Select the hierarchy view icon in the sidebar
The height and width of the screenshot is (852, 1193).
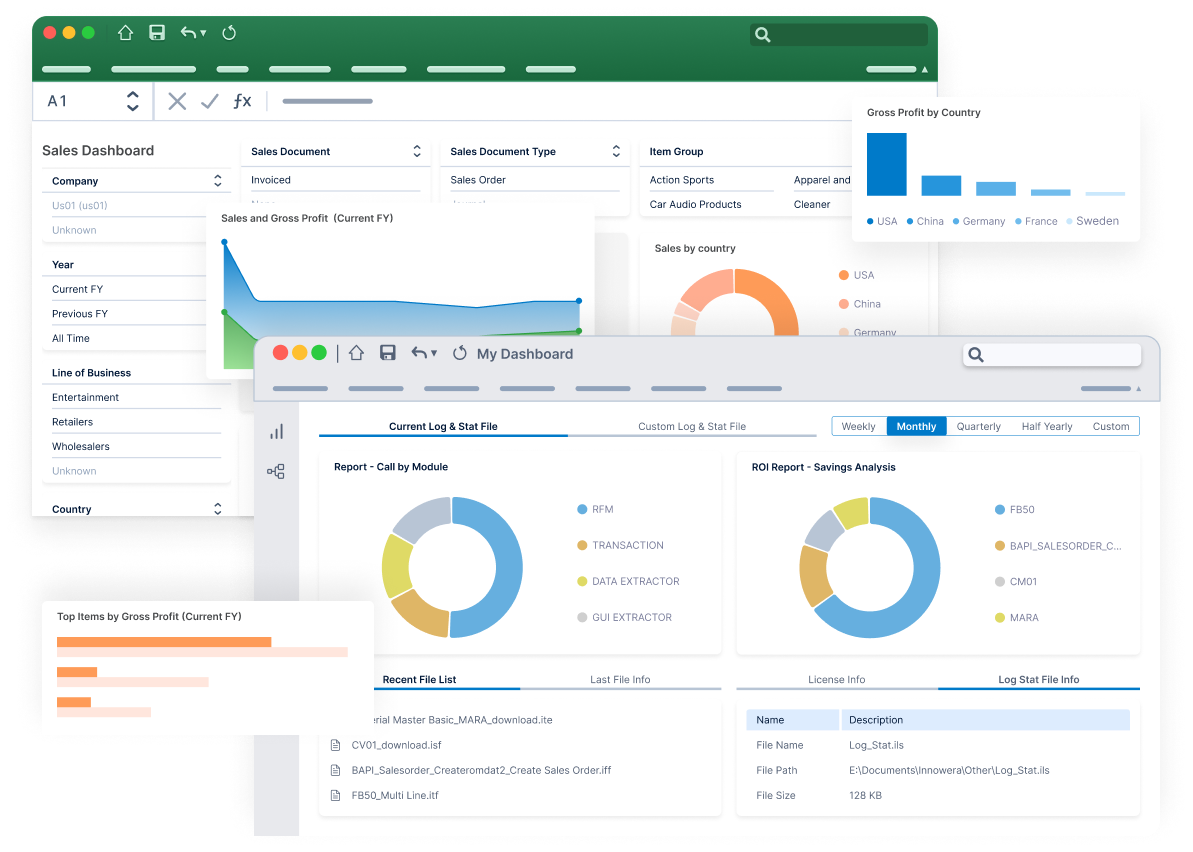click(x=277, y=471)
